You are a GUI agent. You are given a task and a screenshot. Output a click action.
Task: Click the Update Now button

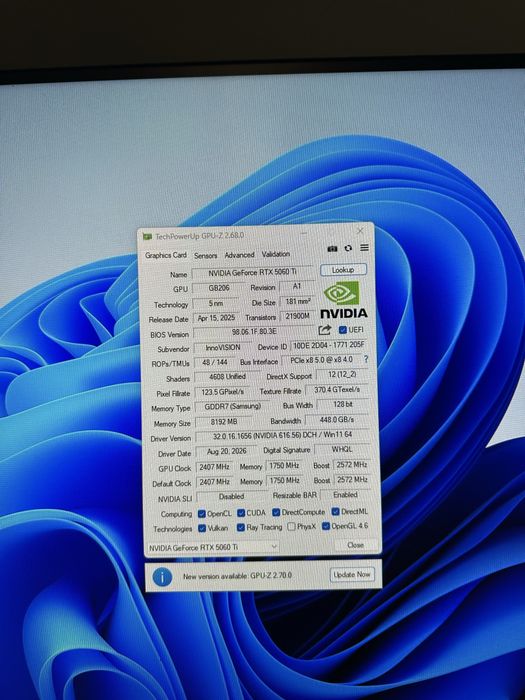(x=352, y=575)
